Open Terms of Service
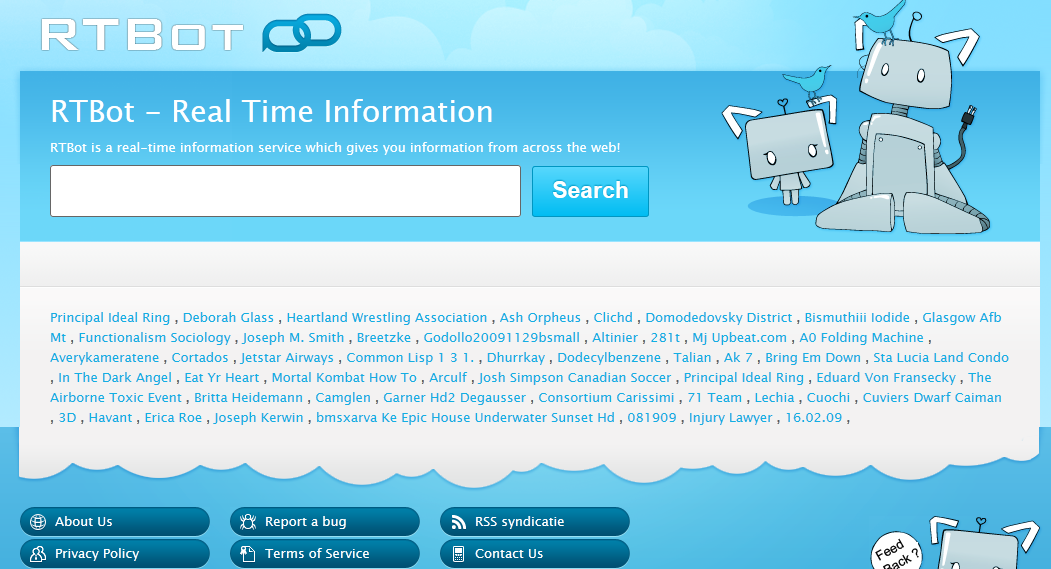1051x569 pixels. tap(324, 554)
